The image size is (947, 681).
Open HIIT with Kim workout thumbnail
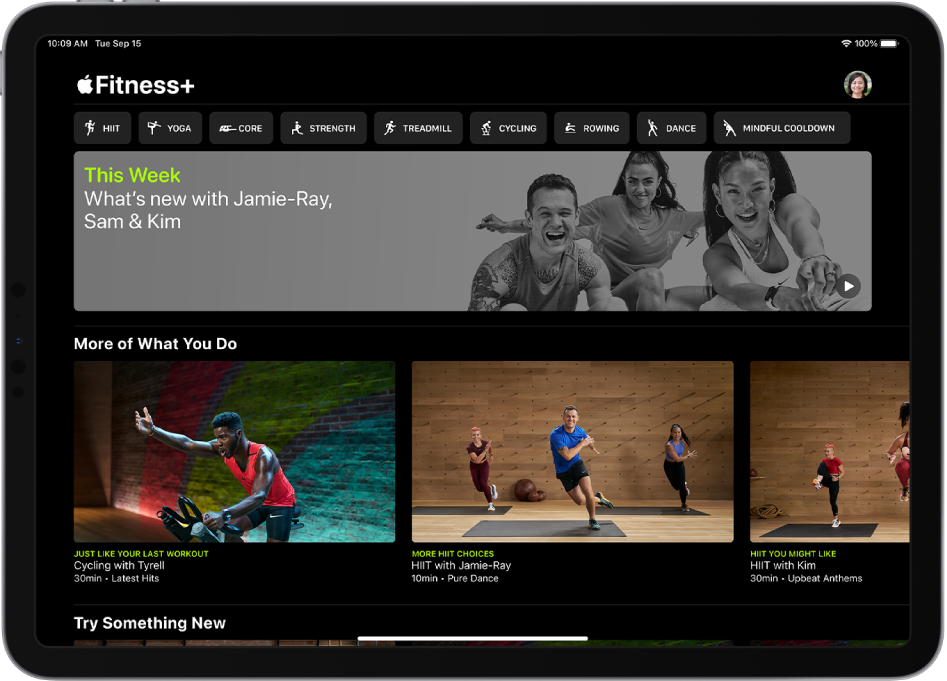pyautogui.click(x=829, y=452)
